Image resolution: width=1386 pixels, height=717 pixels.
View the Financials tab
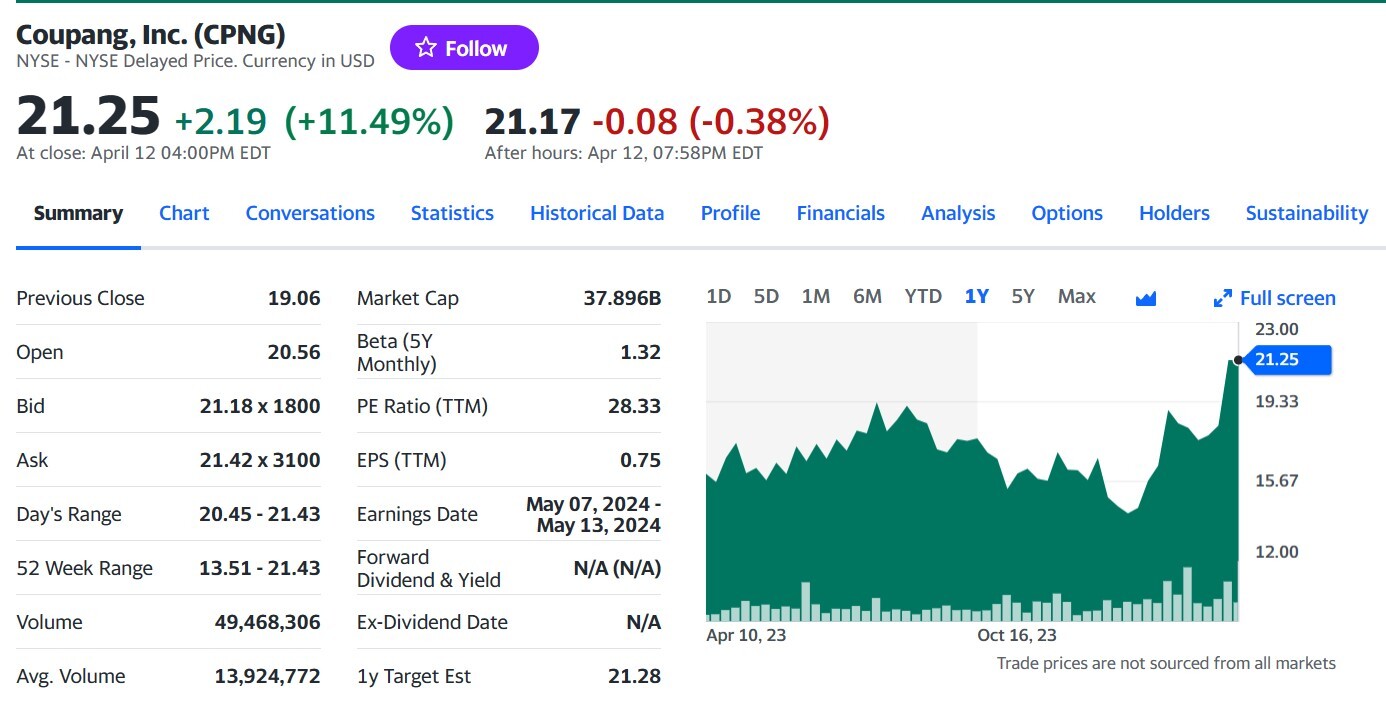[840, 213]
